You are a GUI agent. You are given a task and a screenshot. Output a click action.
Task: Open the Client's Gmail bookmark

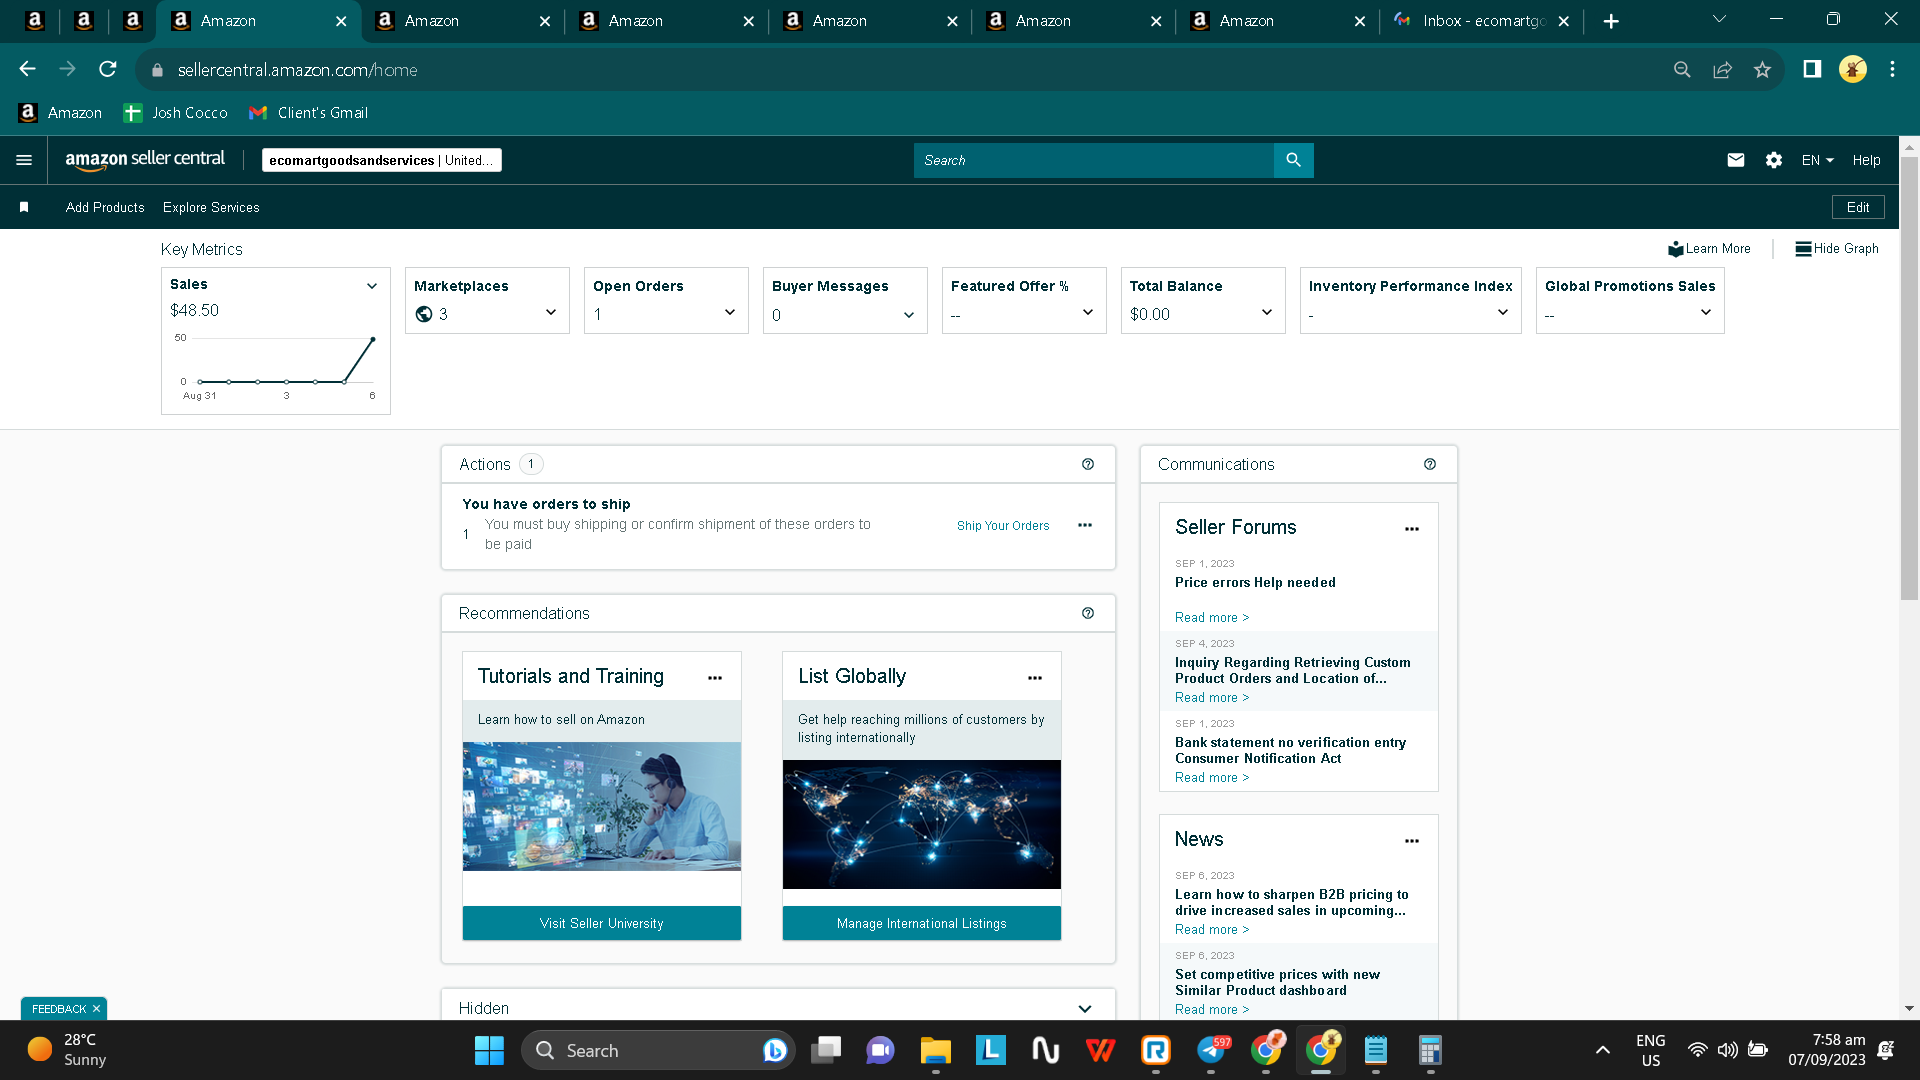point(309,113)
